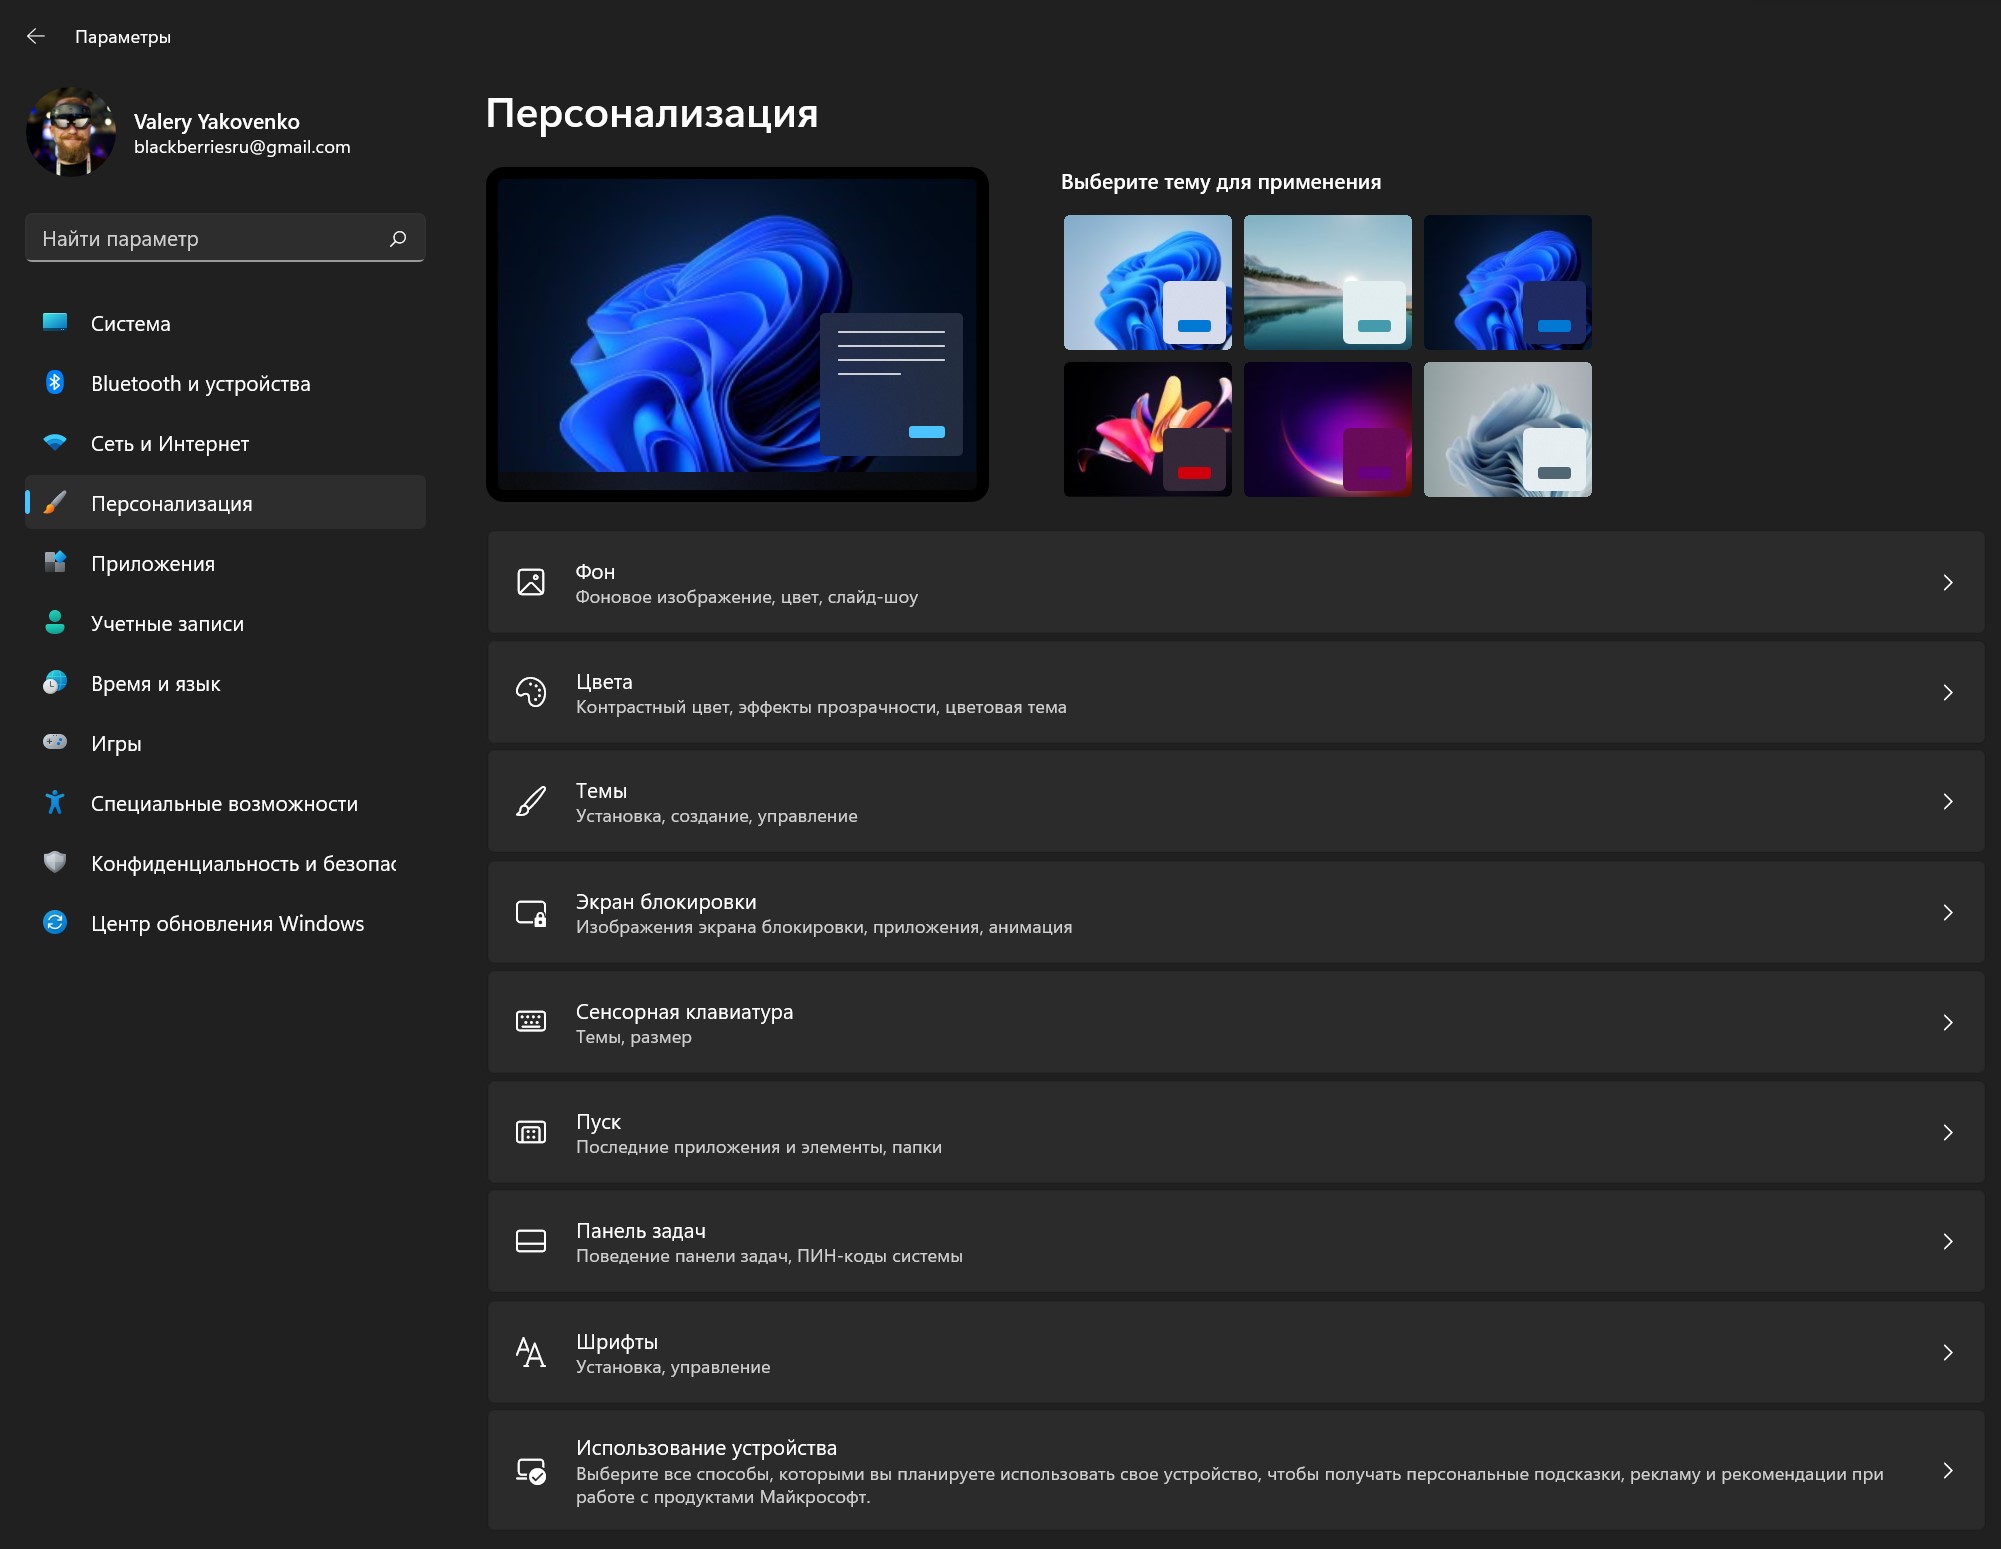Screen dimensions: 2001x1549
Task: Click the Персонализация paintbrush sidebar icon
Action: (x=55, y=502)
